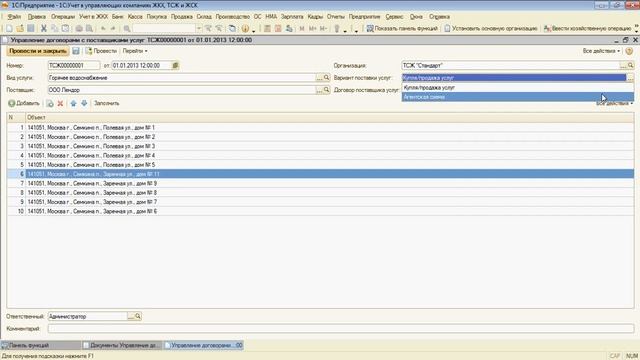Image resolution: width=640 pixels, height=360 pixels.
Task: Click the M memory button in toolbar
Action: [302, 29]
